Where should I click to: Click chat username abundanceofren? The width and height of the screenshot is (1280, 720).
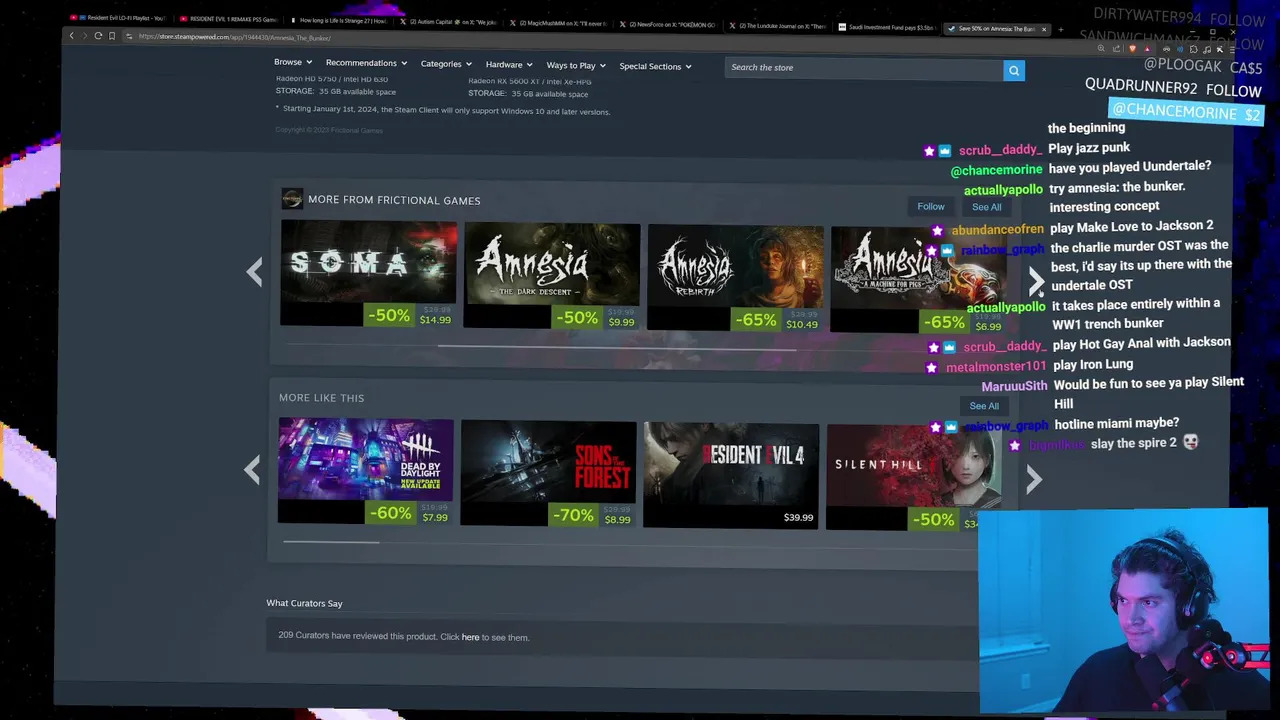[997, 229]
